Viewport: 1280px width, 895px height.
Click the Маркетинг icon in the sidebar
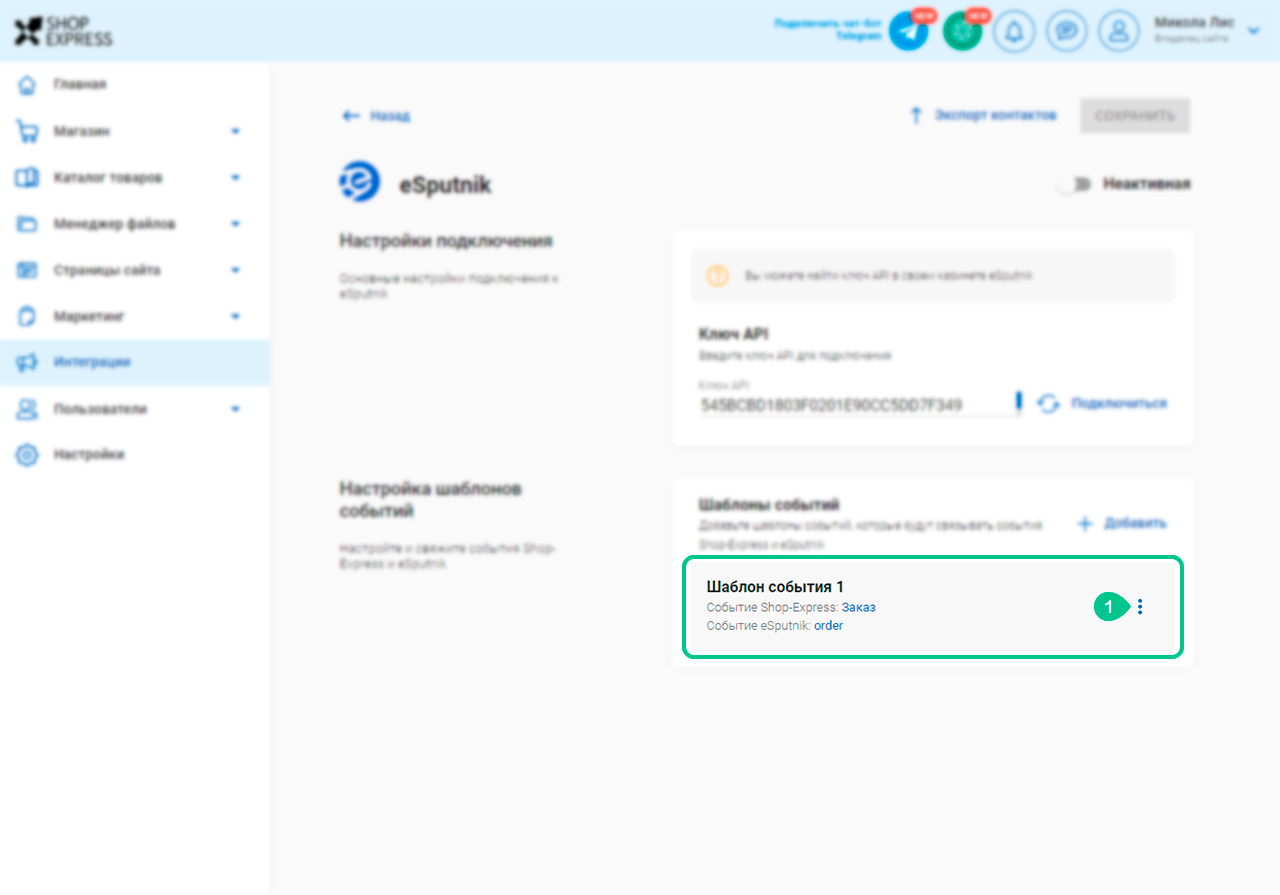pyautogui.click(x=27, y=317)
